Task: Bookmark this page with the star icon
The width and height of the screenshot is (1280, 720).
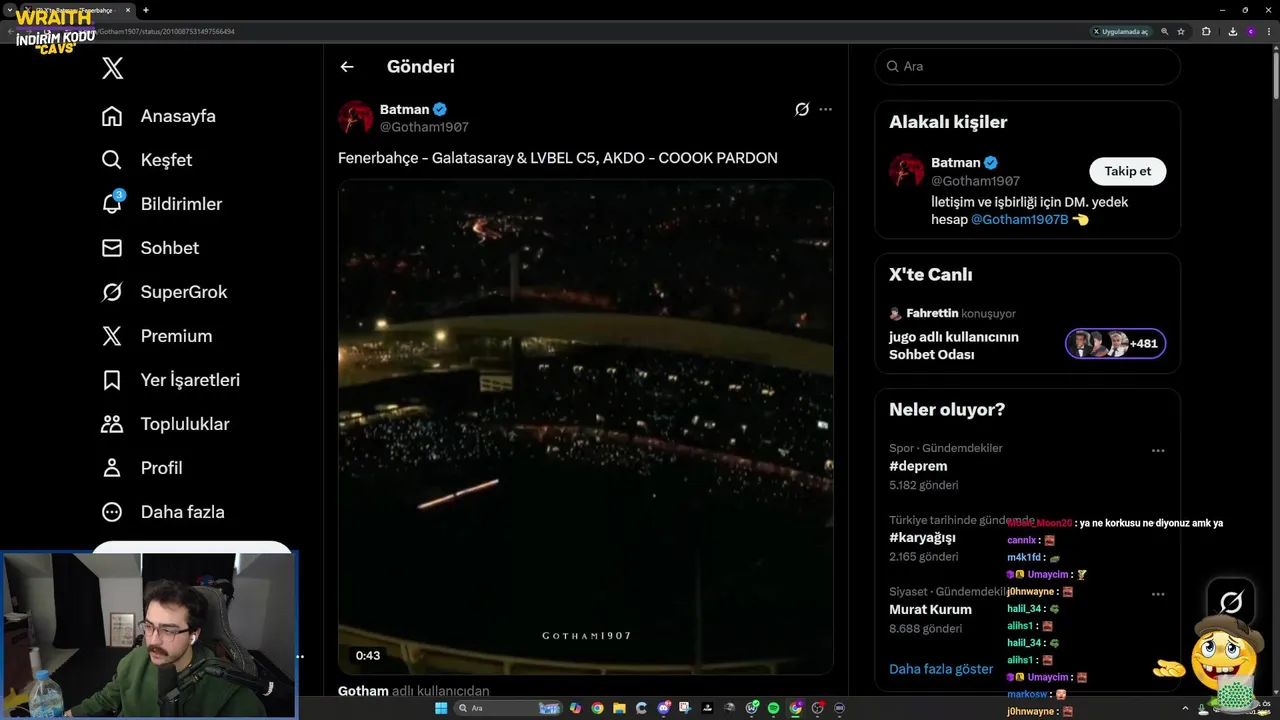Action: pos(1181,31)
